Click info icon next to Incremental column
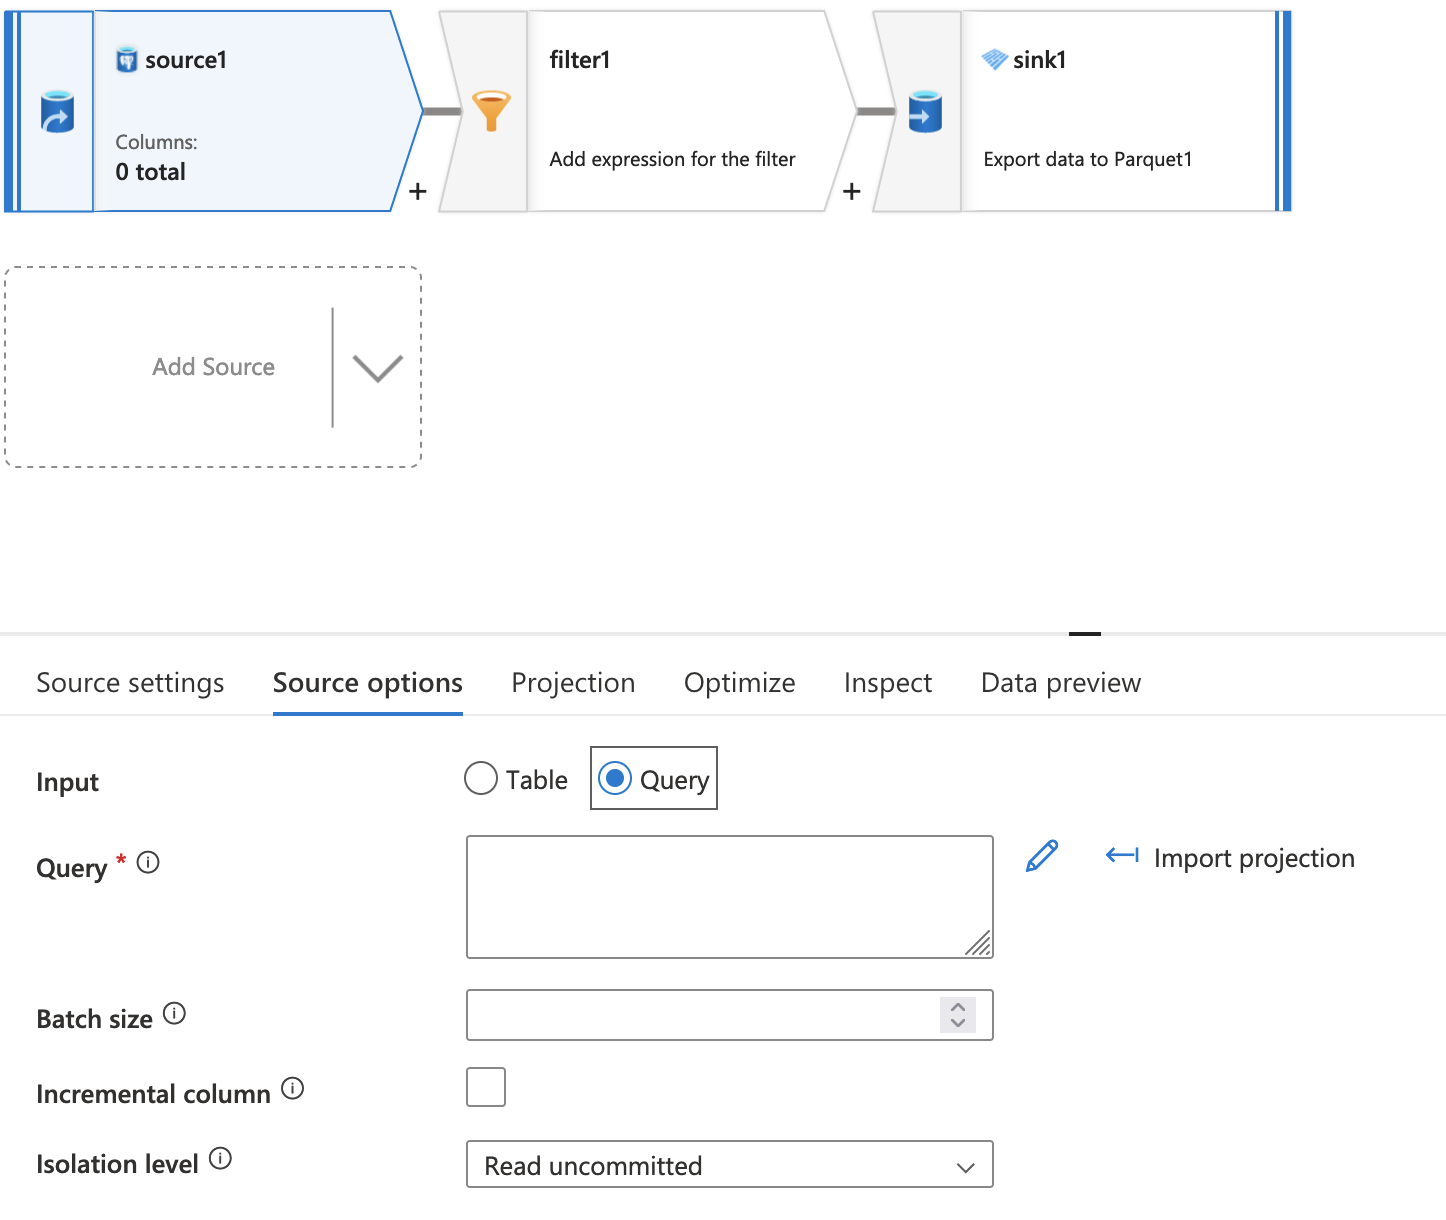The height and width of the screenshot is (1220, 1446). (292, 1089)
